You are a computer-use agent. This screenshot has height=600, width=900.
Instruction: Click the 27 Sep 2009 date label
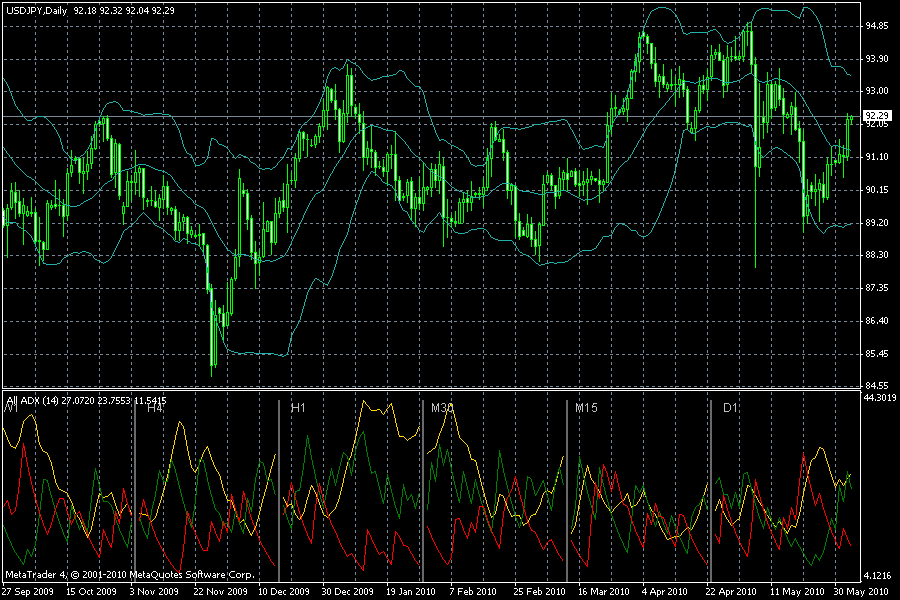[28, 591]
